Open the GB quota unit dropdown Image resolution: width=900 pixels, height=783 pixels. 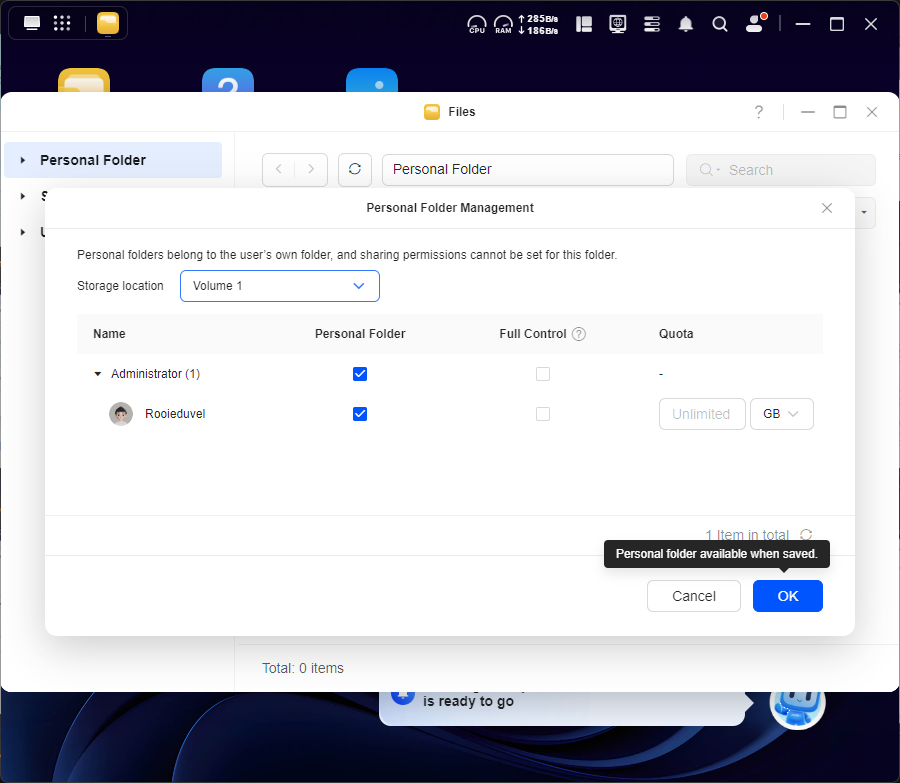pos(782,414)
